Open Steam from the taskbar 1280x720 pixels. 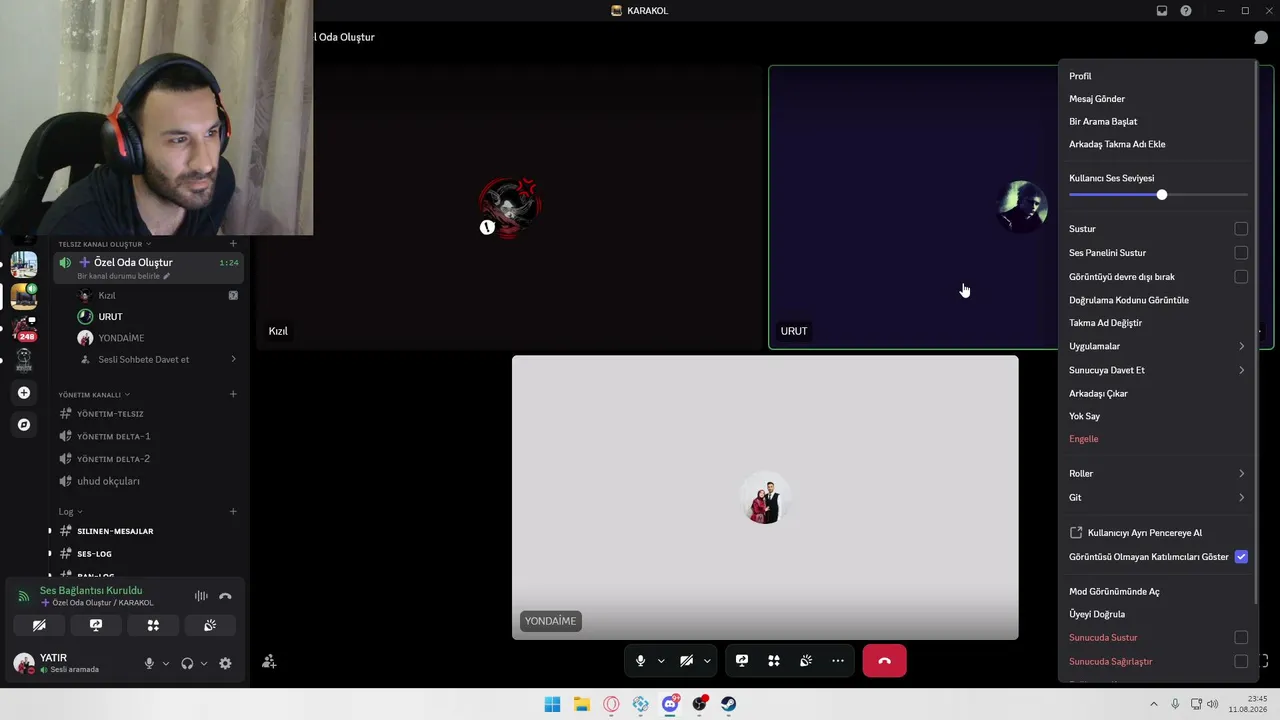[729, 704]
